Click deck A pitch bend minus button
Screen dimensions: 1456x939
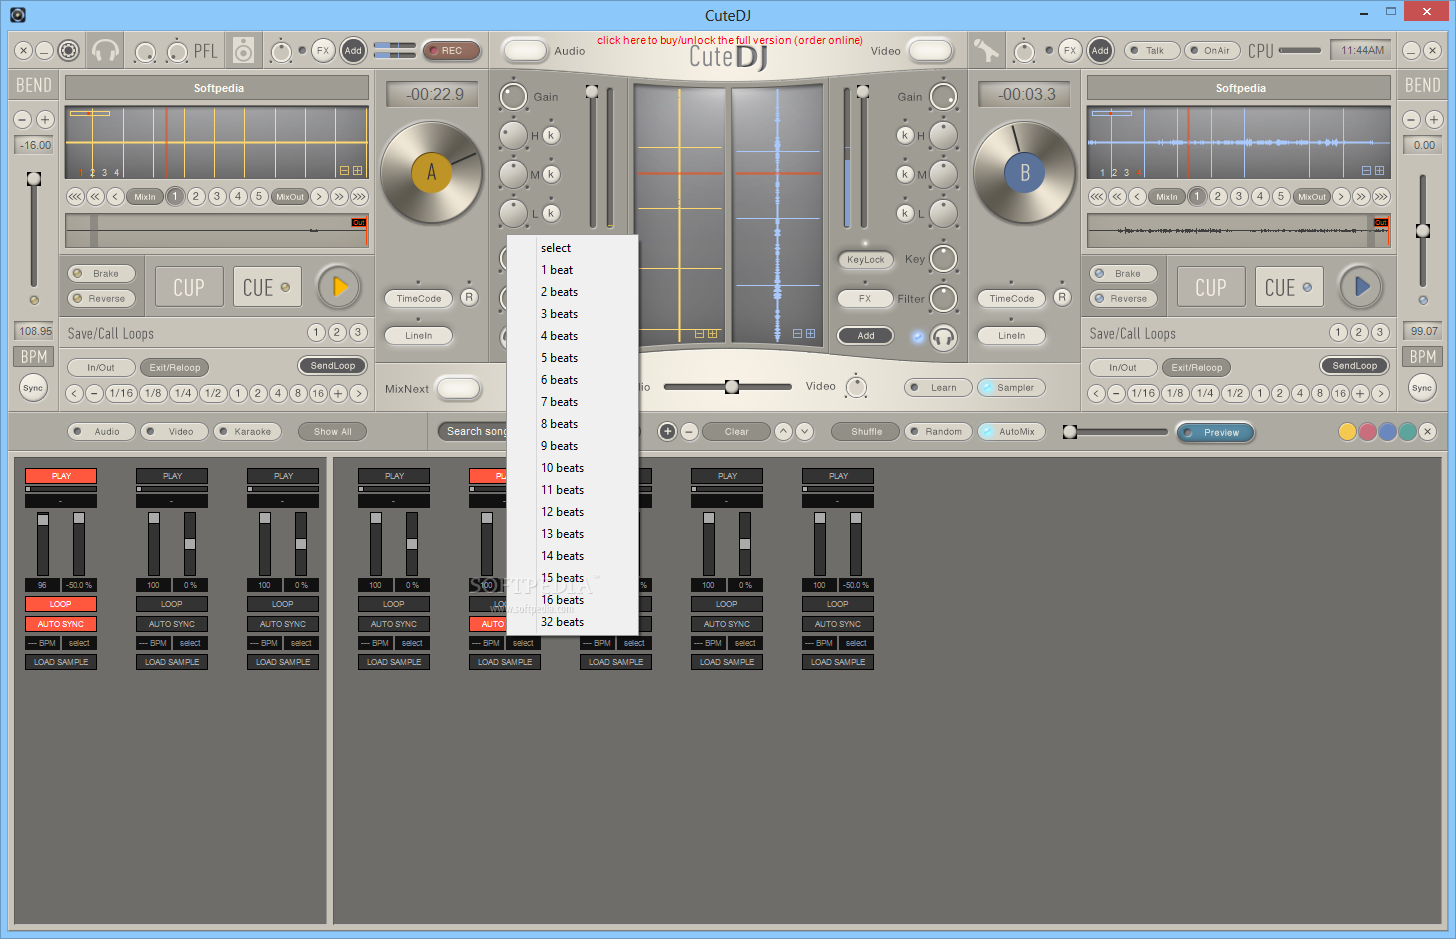click(x=22, y=119)
